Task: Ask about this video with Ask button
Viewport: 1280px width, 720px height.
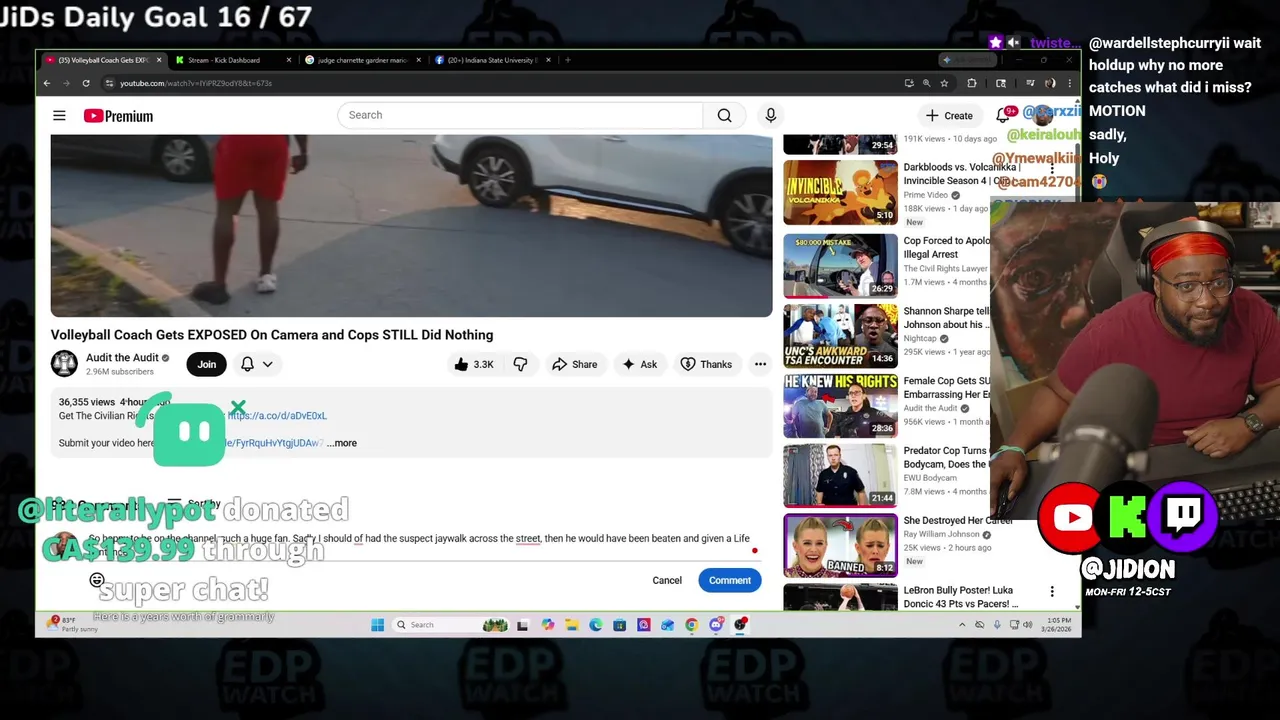Action: pos(639,364)
